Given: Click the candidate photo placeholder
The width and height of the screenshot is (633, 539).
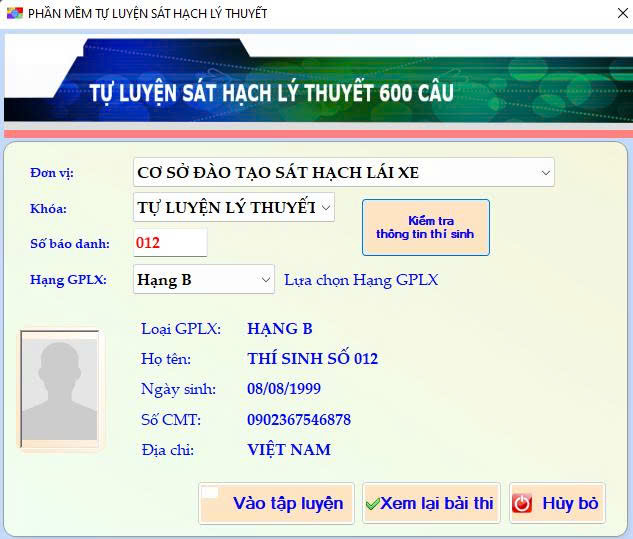Looking at the screenshot, I should tap(60, 389).
